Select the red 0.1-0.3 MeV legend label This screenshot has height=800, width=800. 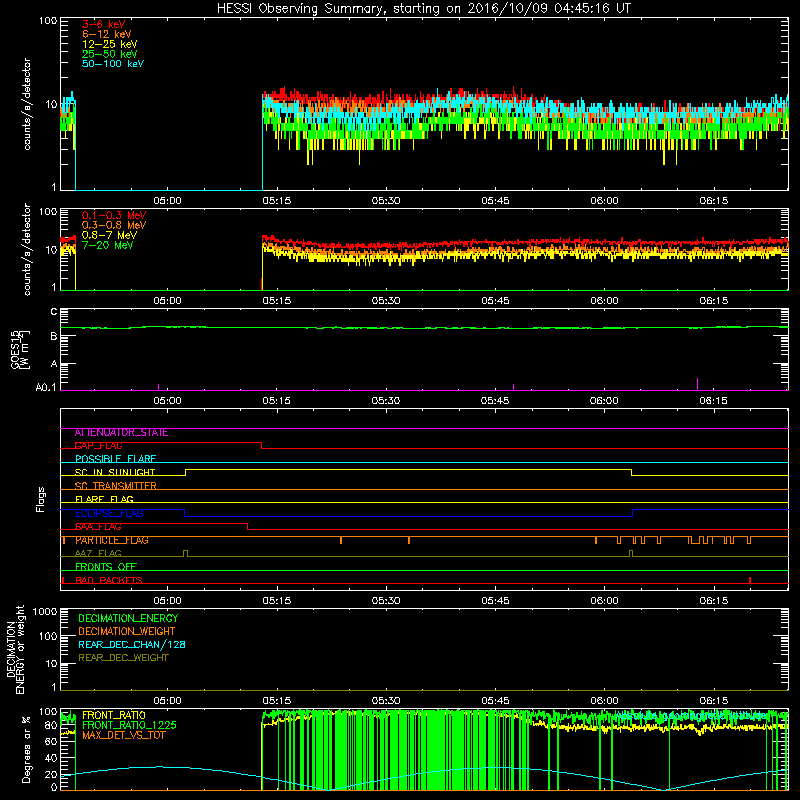[114, 215]
